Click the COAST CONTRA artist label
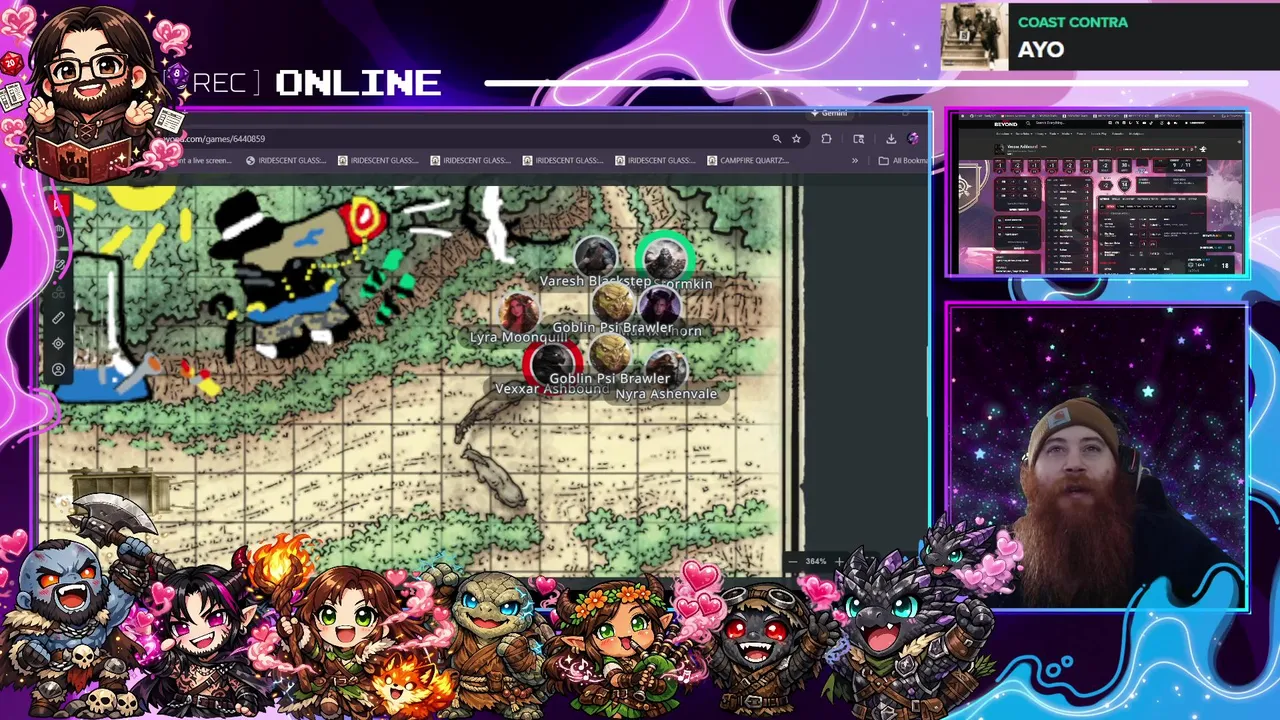This screenshot has height=720, width=1280. coord(1072,22)
